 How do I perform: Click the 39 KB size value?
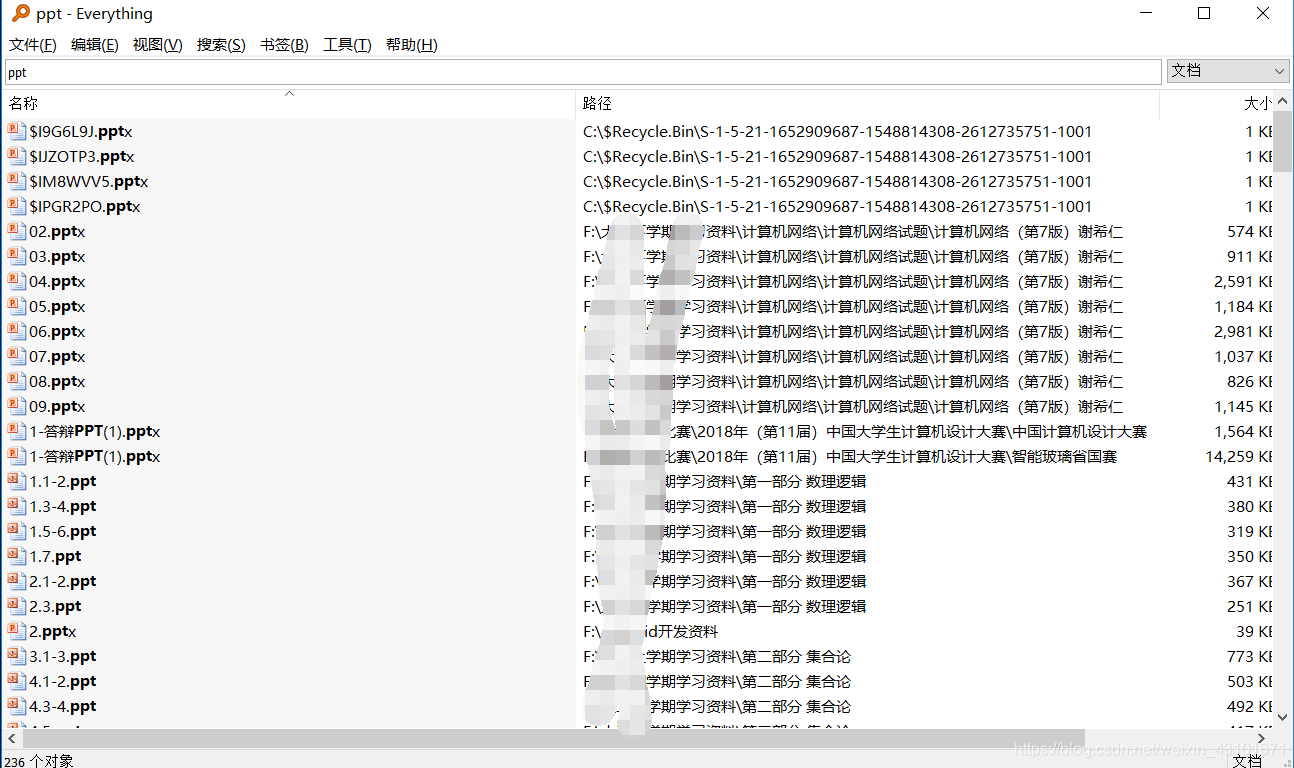1254,631
